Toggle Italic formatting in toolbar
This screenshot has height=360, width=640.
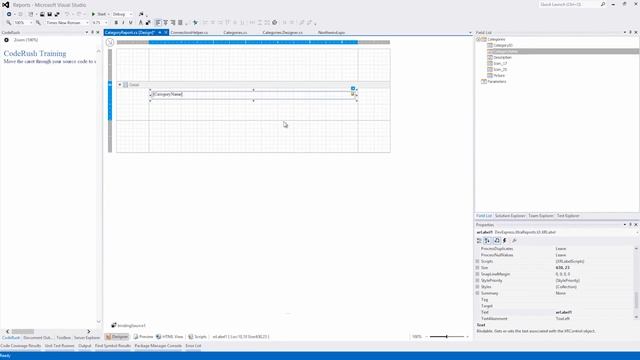pyautogui.click(x=123, y=23)
